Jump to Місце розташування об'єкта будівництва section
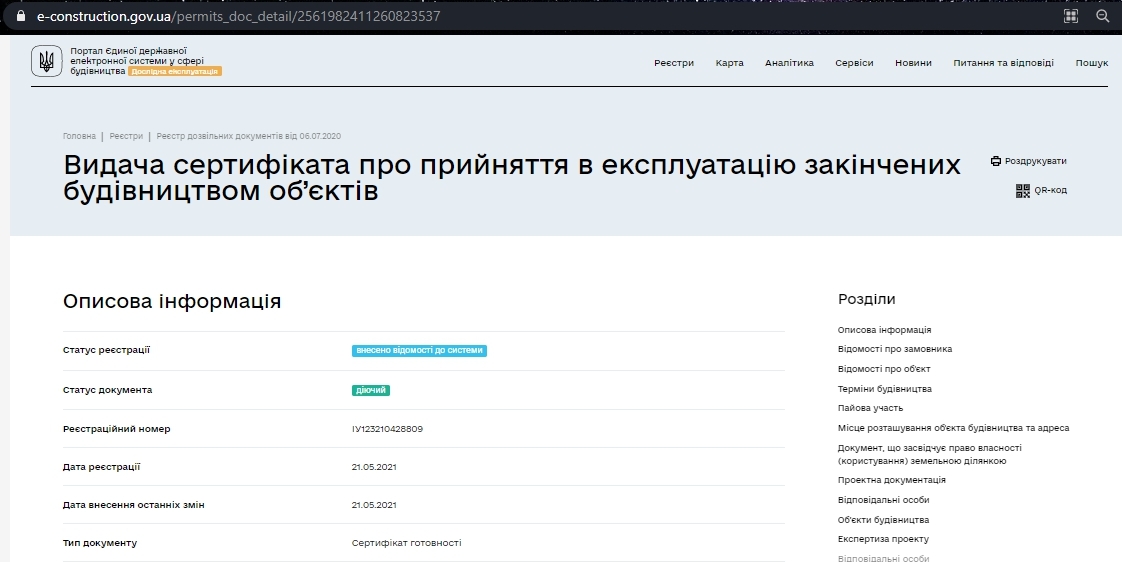Screen dimensions: 1122x562 click(954, 428)
